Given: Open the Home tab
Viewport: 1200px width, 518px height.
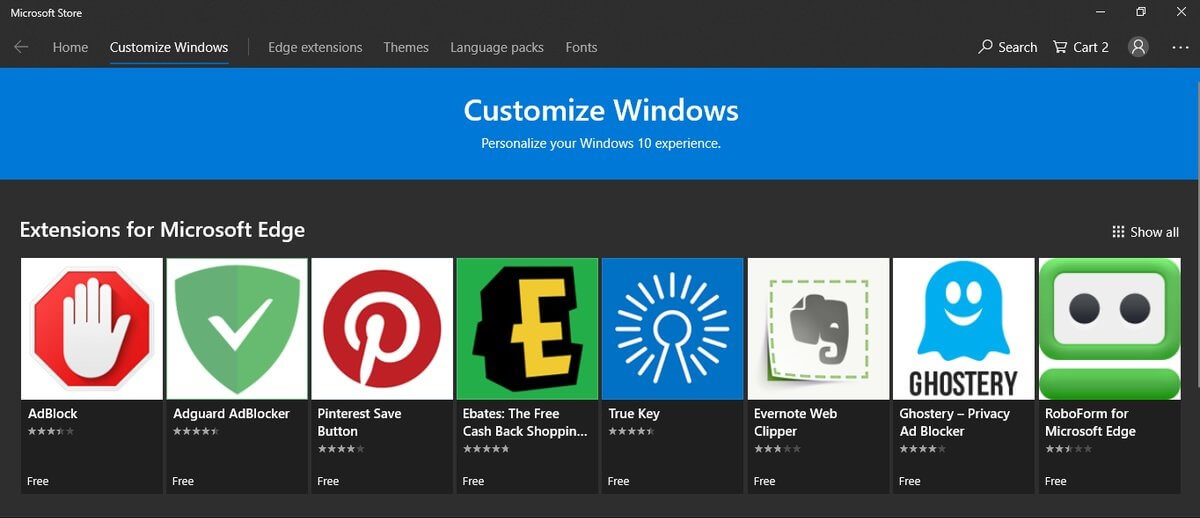Looking at the screenshot, I should tap(70, 47).
